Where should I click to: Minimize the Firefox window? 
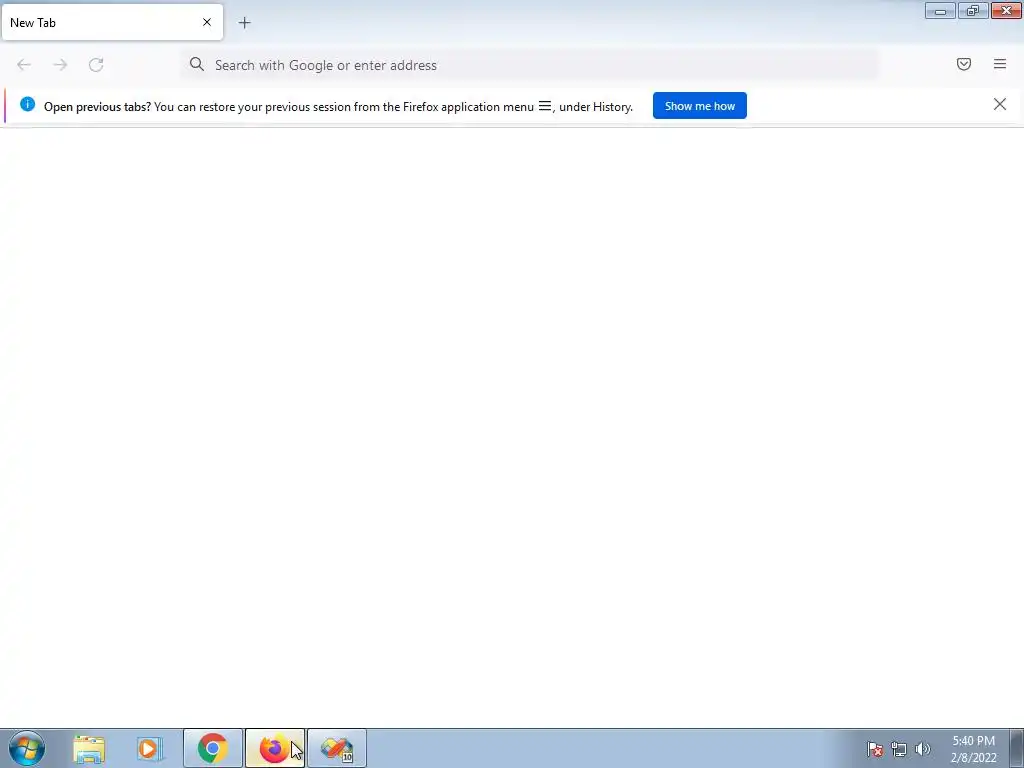pyautogui.click(x=940, y=10)
